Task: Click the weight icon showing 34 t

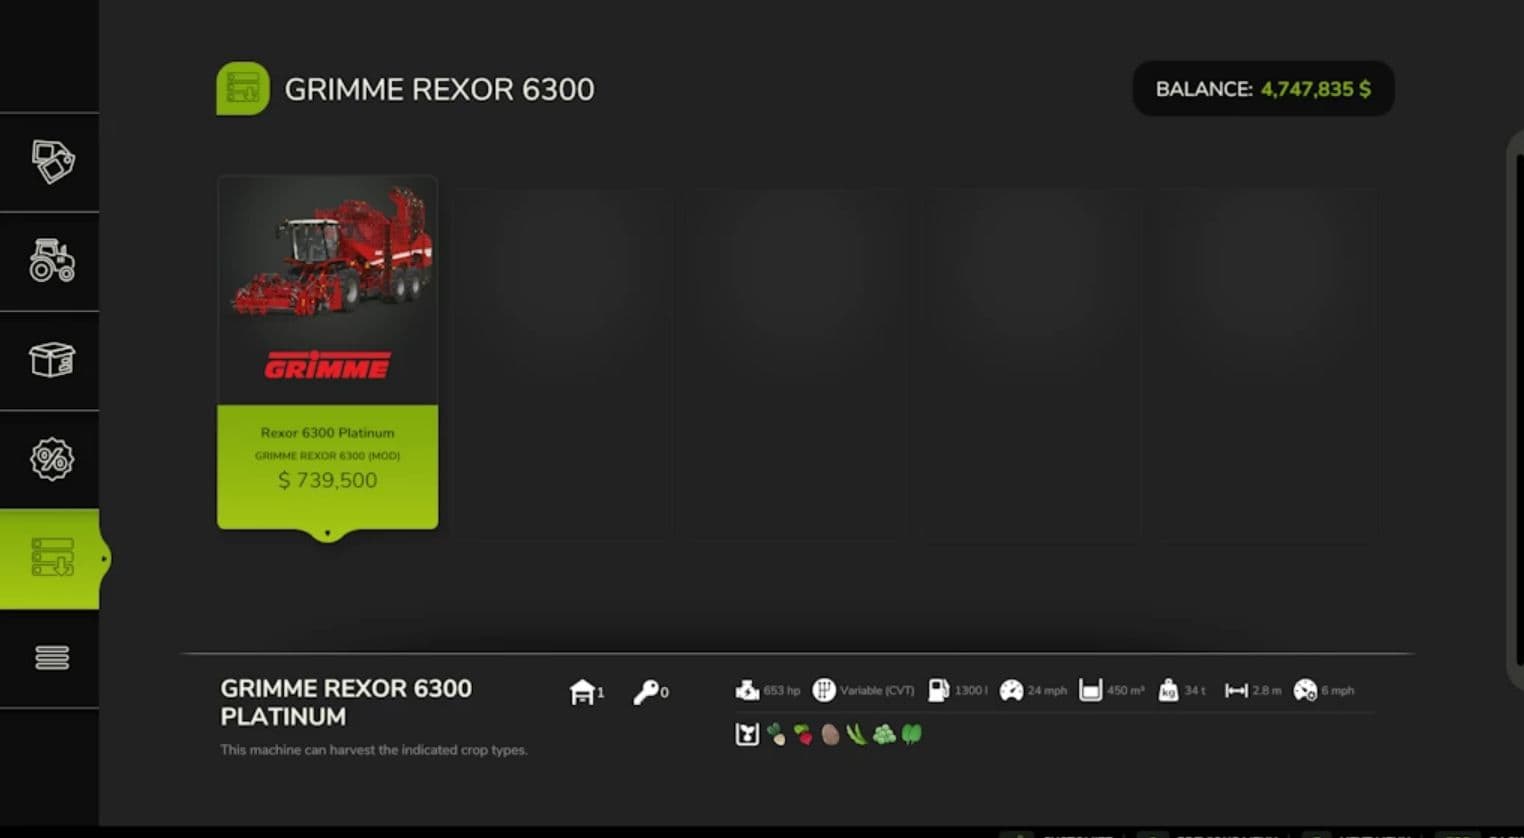Action: 1168,690
